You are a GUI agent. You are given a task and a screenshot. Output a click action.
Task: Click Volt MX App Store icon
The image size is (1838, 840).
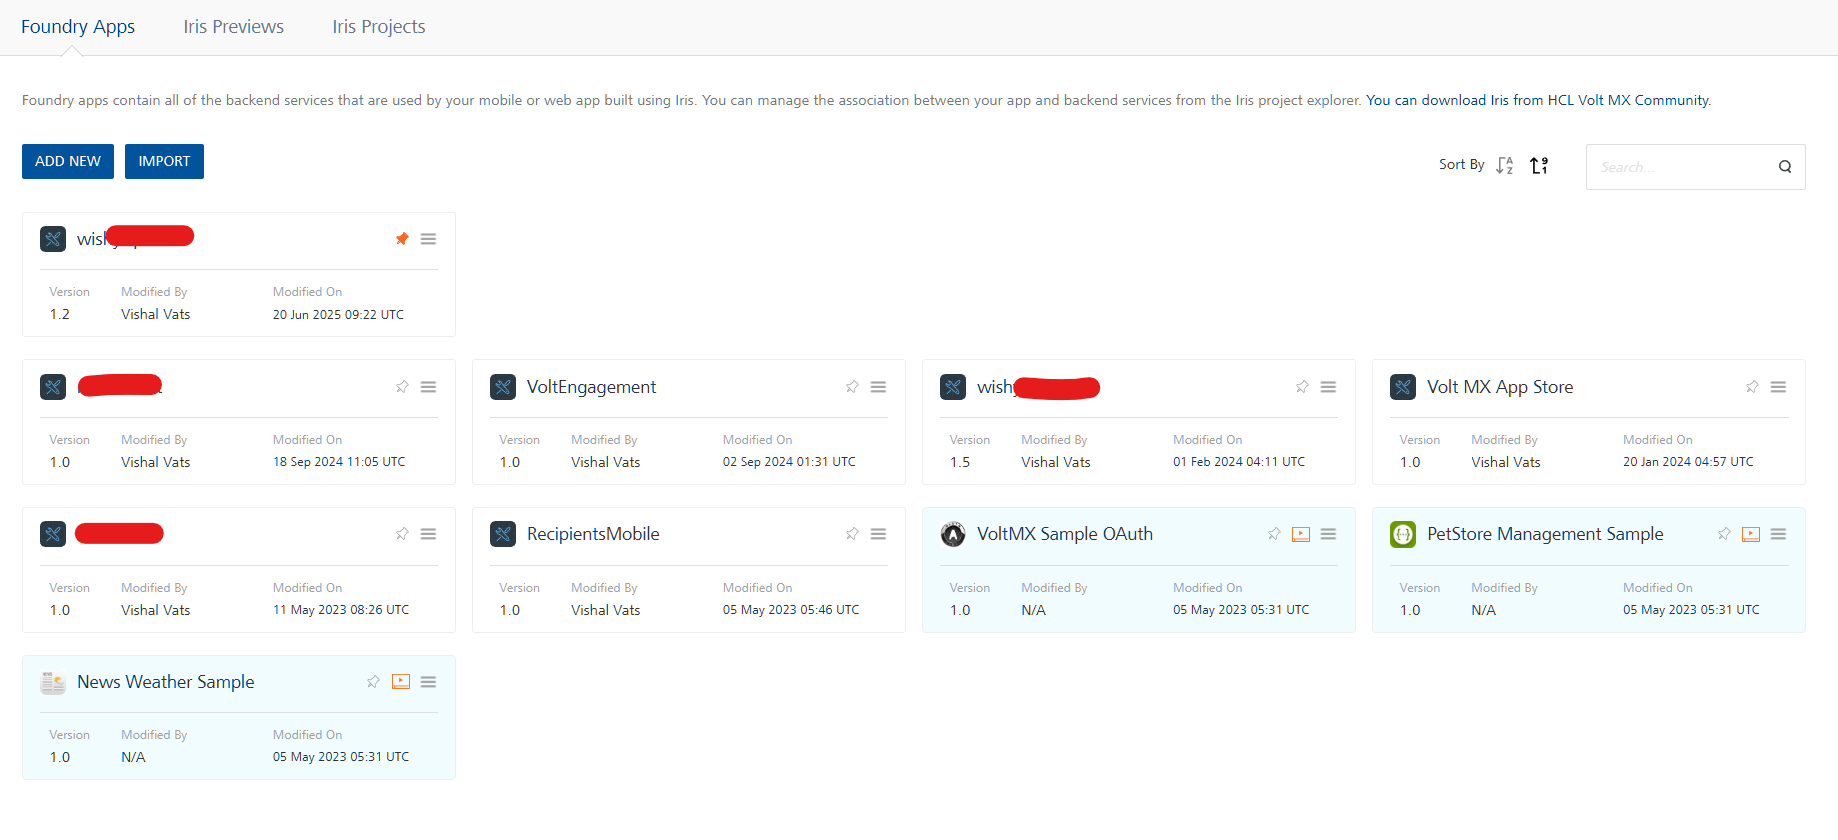click(x=1403, y=387)
